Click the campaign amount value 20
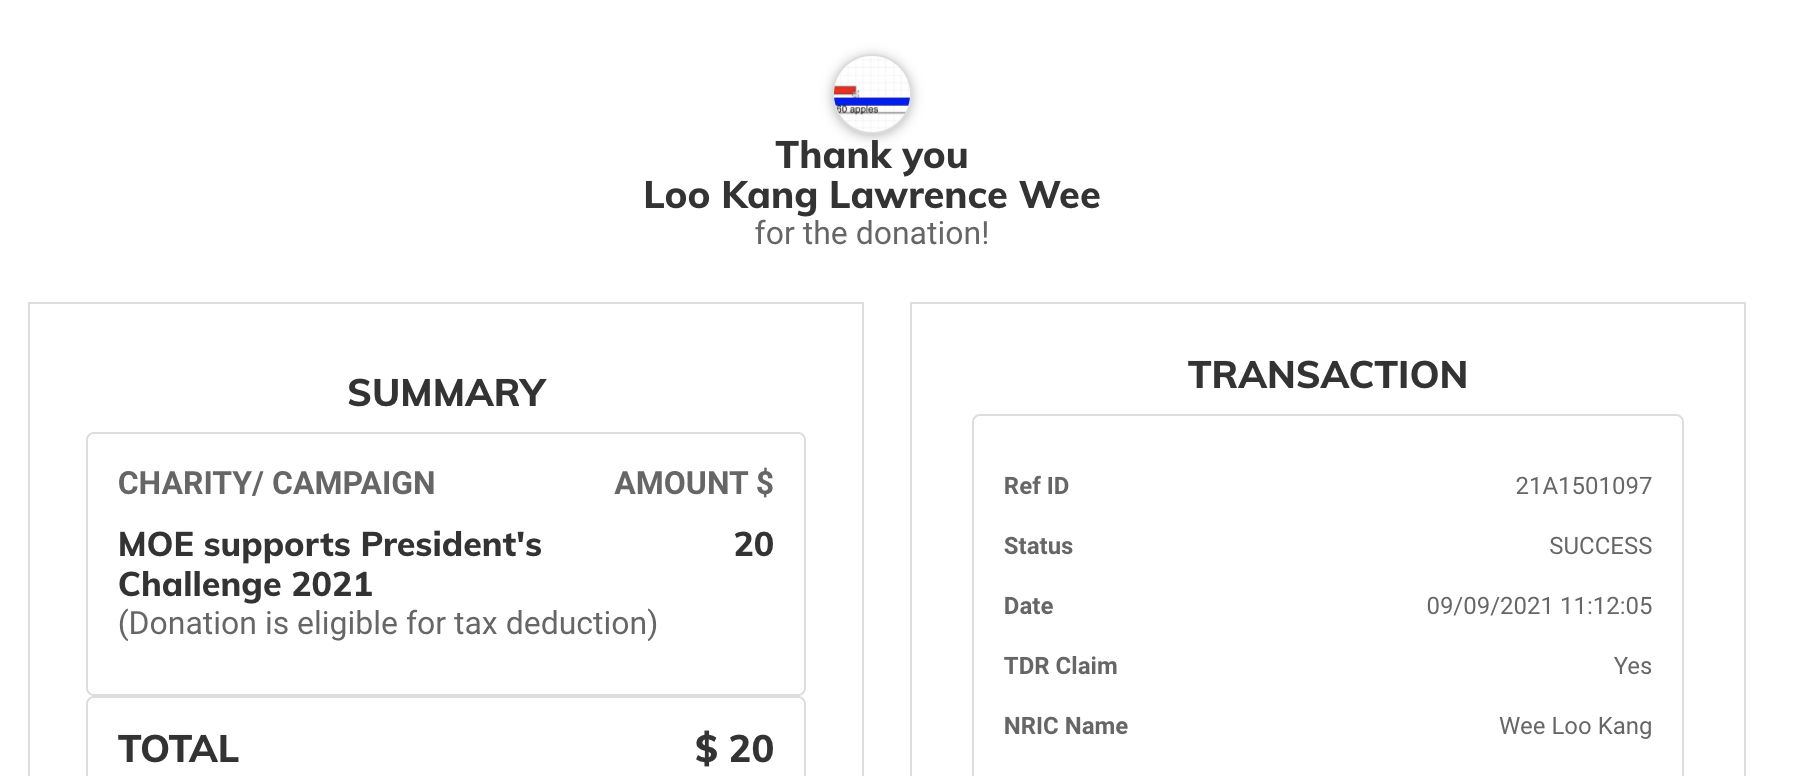Image resolution: width=1810 pixels, height=776 pixels. pyautogui.click(x=753, y=544)
